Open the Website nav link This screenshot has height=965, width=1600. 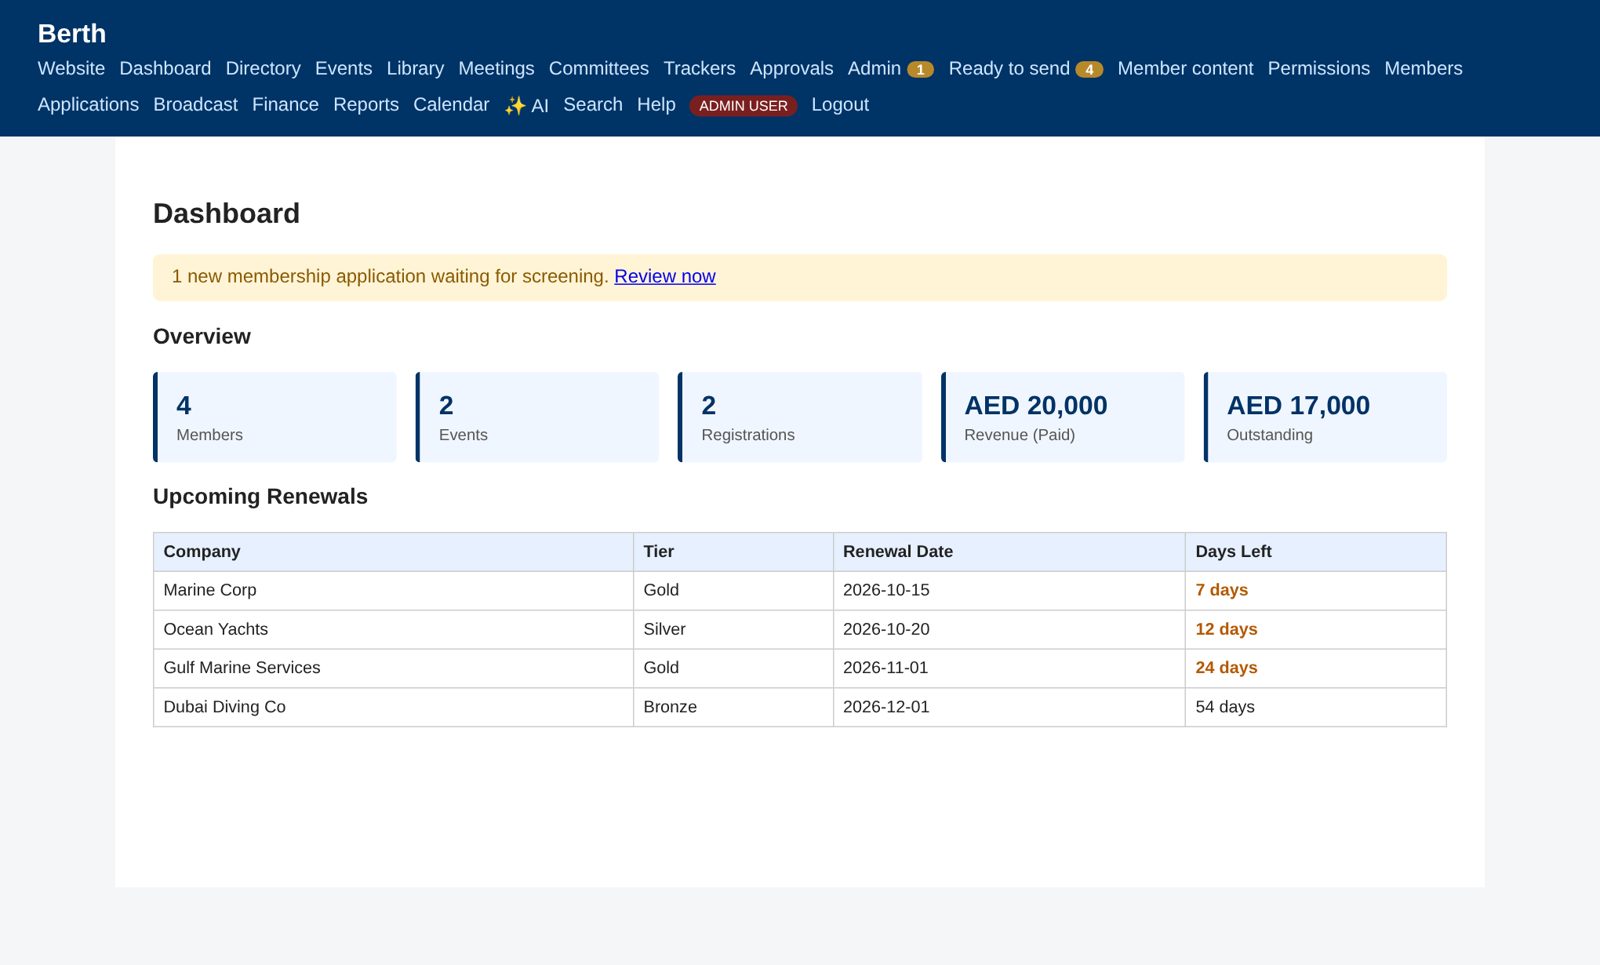point(71,68)
